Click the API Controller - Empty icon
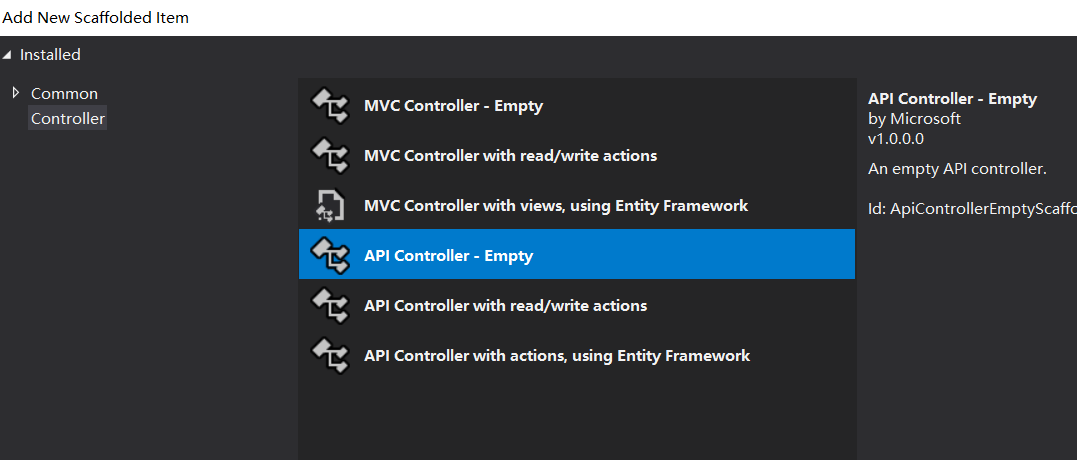 tap(330, 255)
